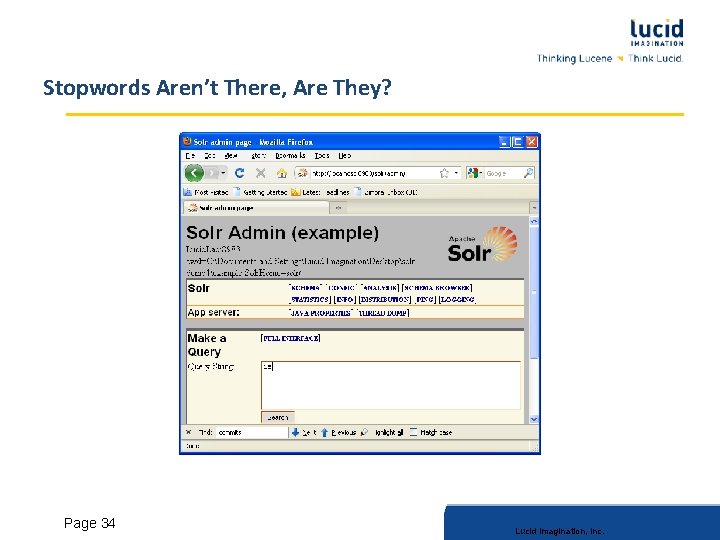Click the localhost solr admin URL field
Viewport: 720px width, 540px height.
click(x=373, y=173)
